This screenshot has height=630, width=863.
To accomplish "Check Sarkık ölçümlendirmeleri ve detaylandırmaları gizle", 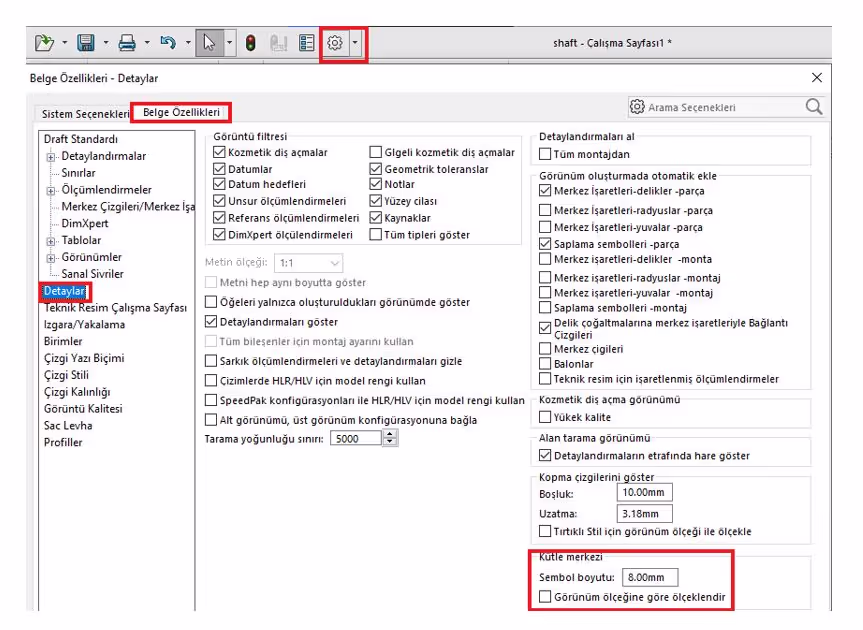I will pyautogui.click(x=211, y=361).
